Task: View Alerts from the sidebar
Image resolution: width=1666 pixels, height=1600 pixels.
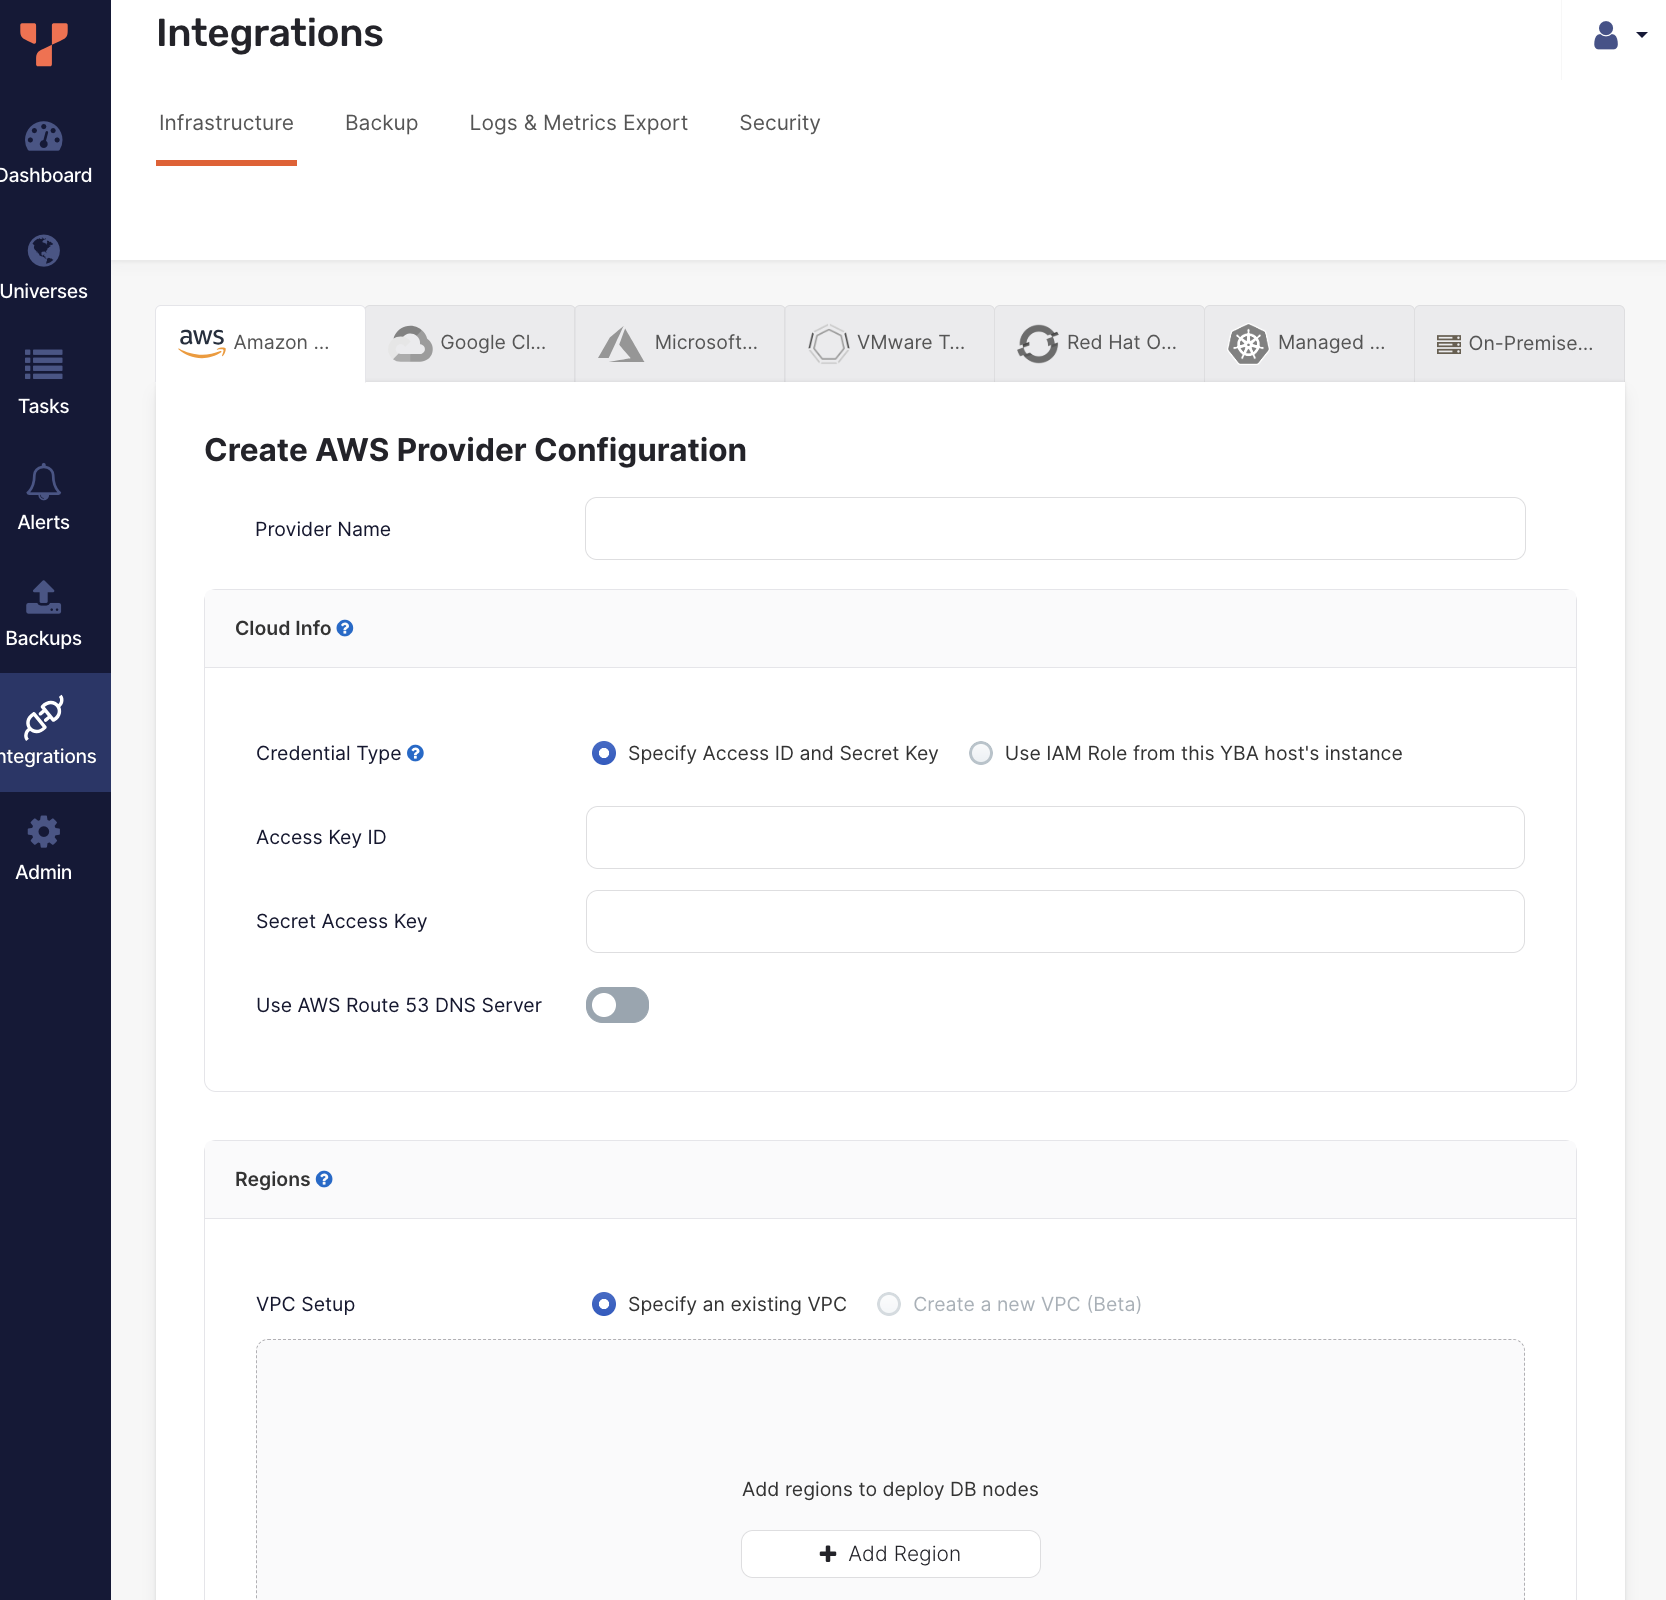Action: [43, 498]
